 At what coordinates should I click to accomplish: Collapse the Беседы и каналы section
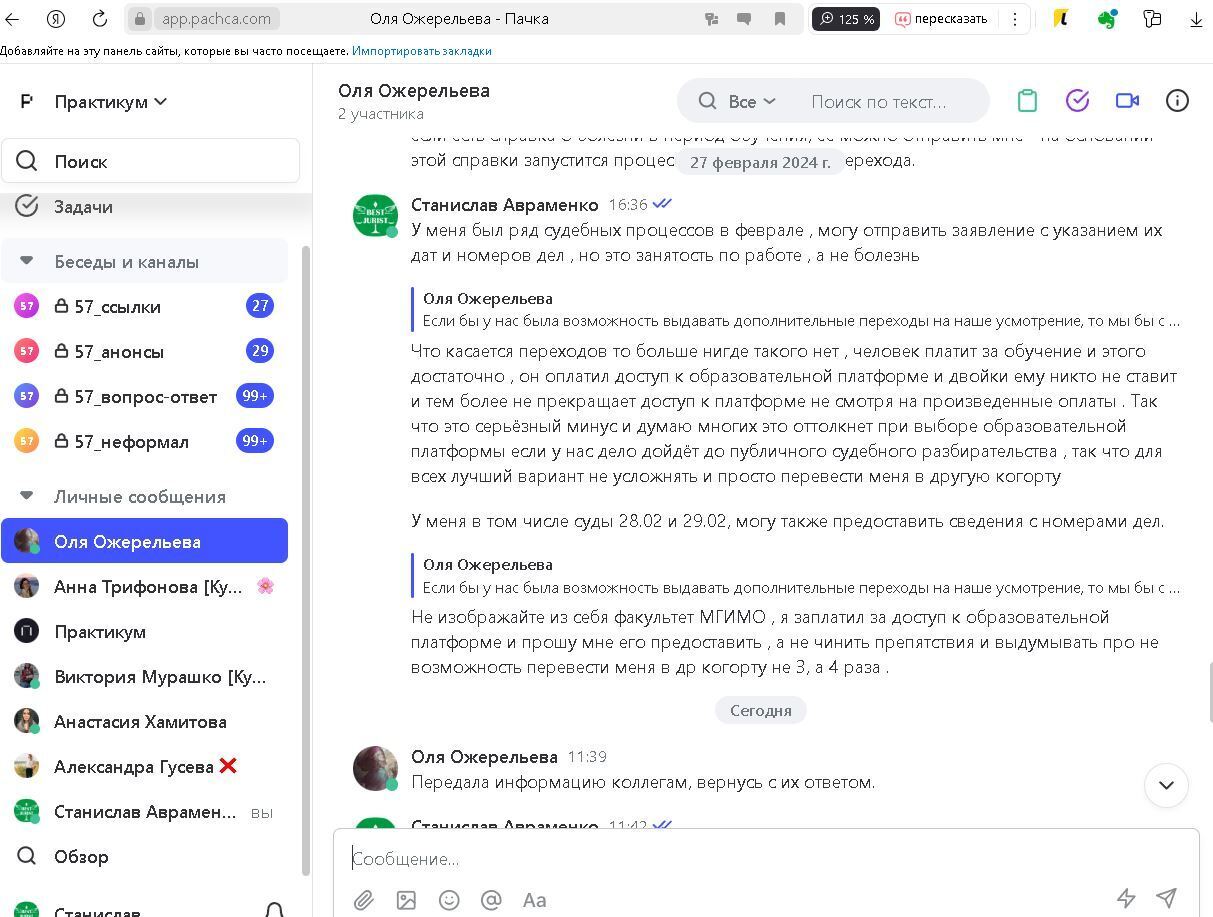[27, 261]
